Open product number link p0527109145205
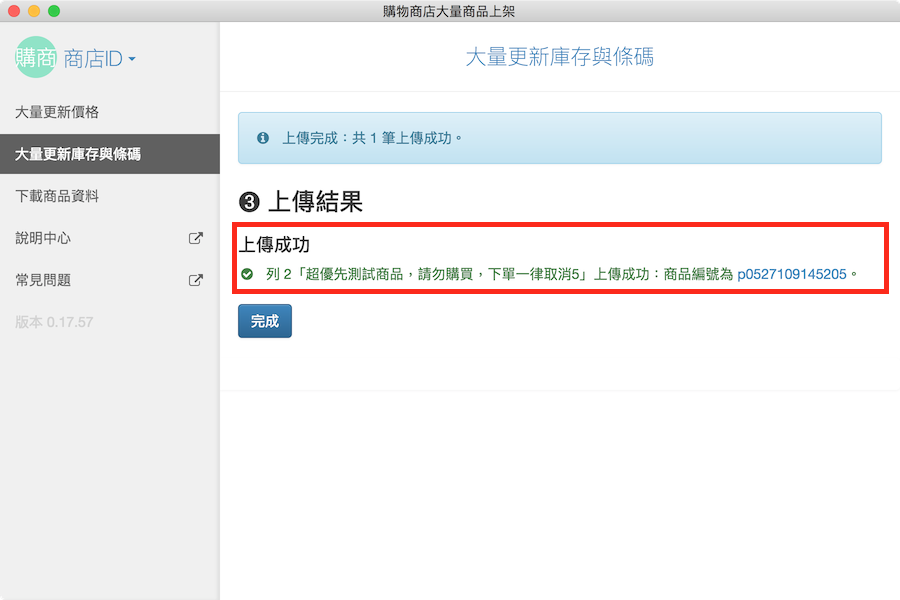900x600 pixels. tap(792, 274)
